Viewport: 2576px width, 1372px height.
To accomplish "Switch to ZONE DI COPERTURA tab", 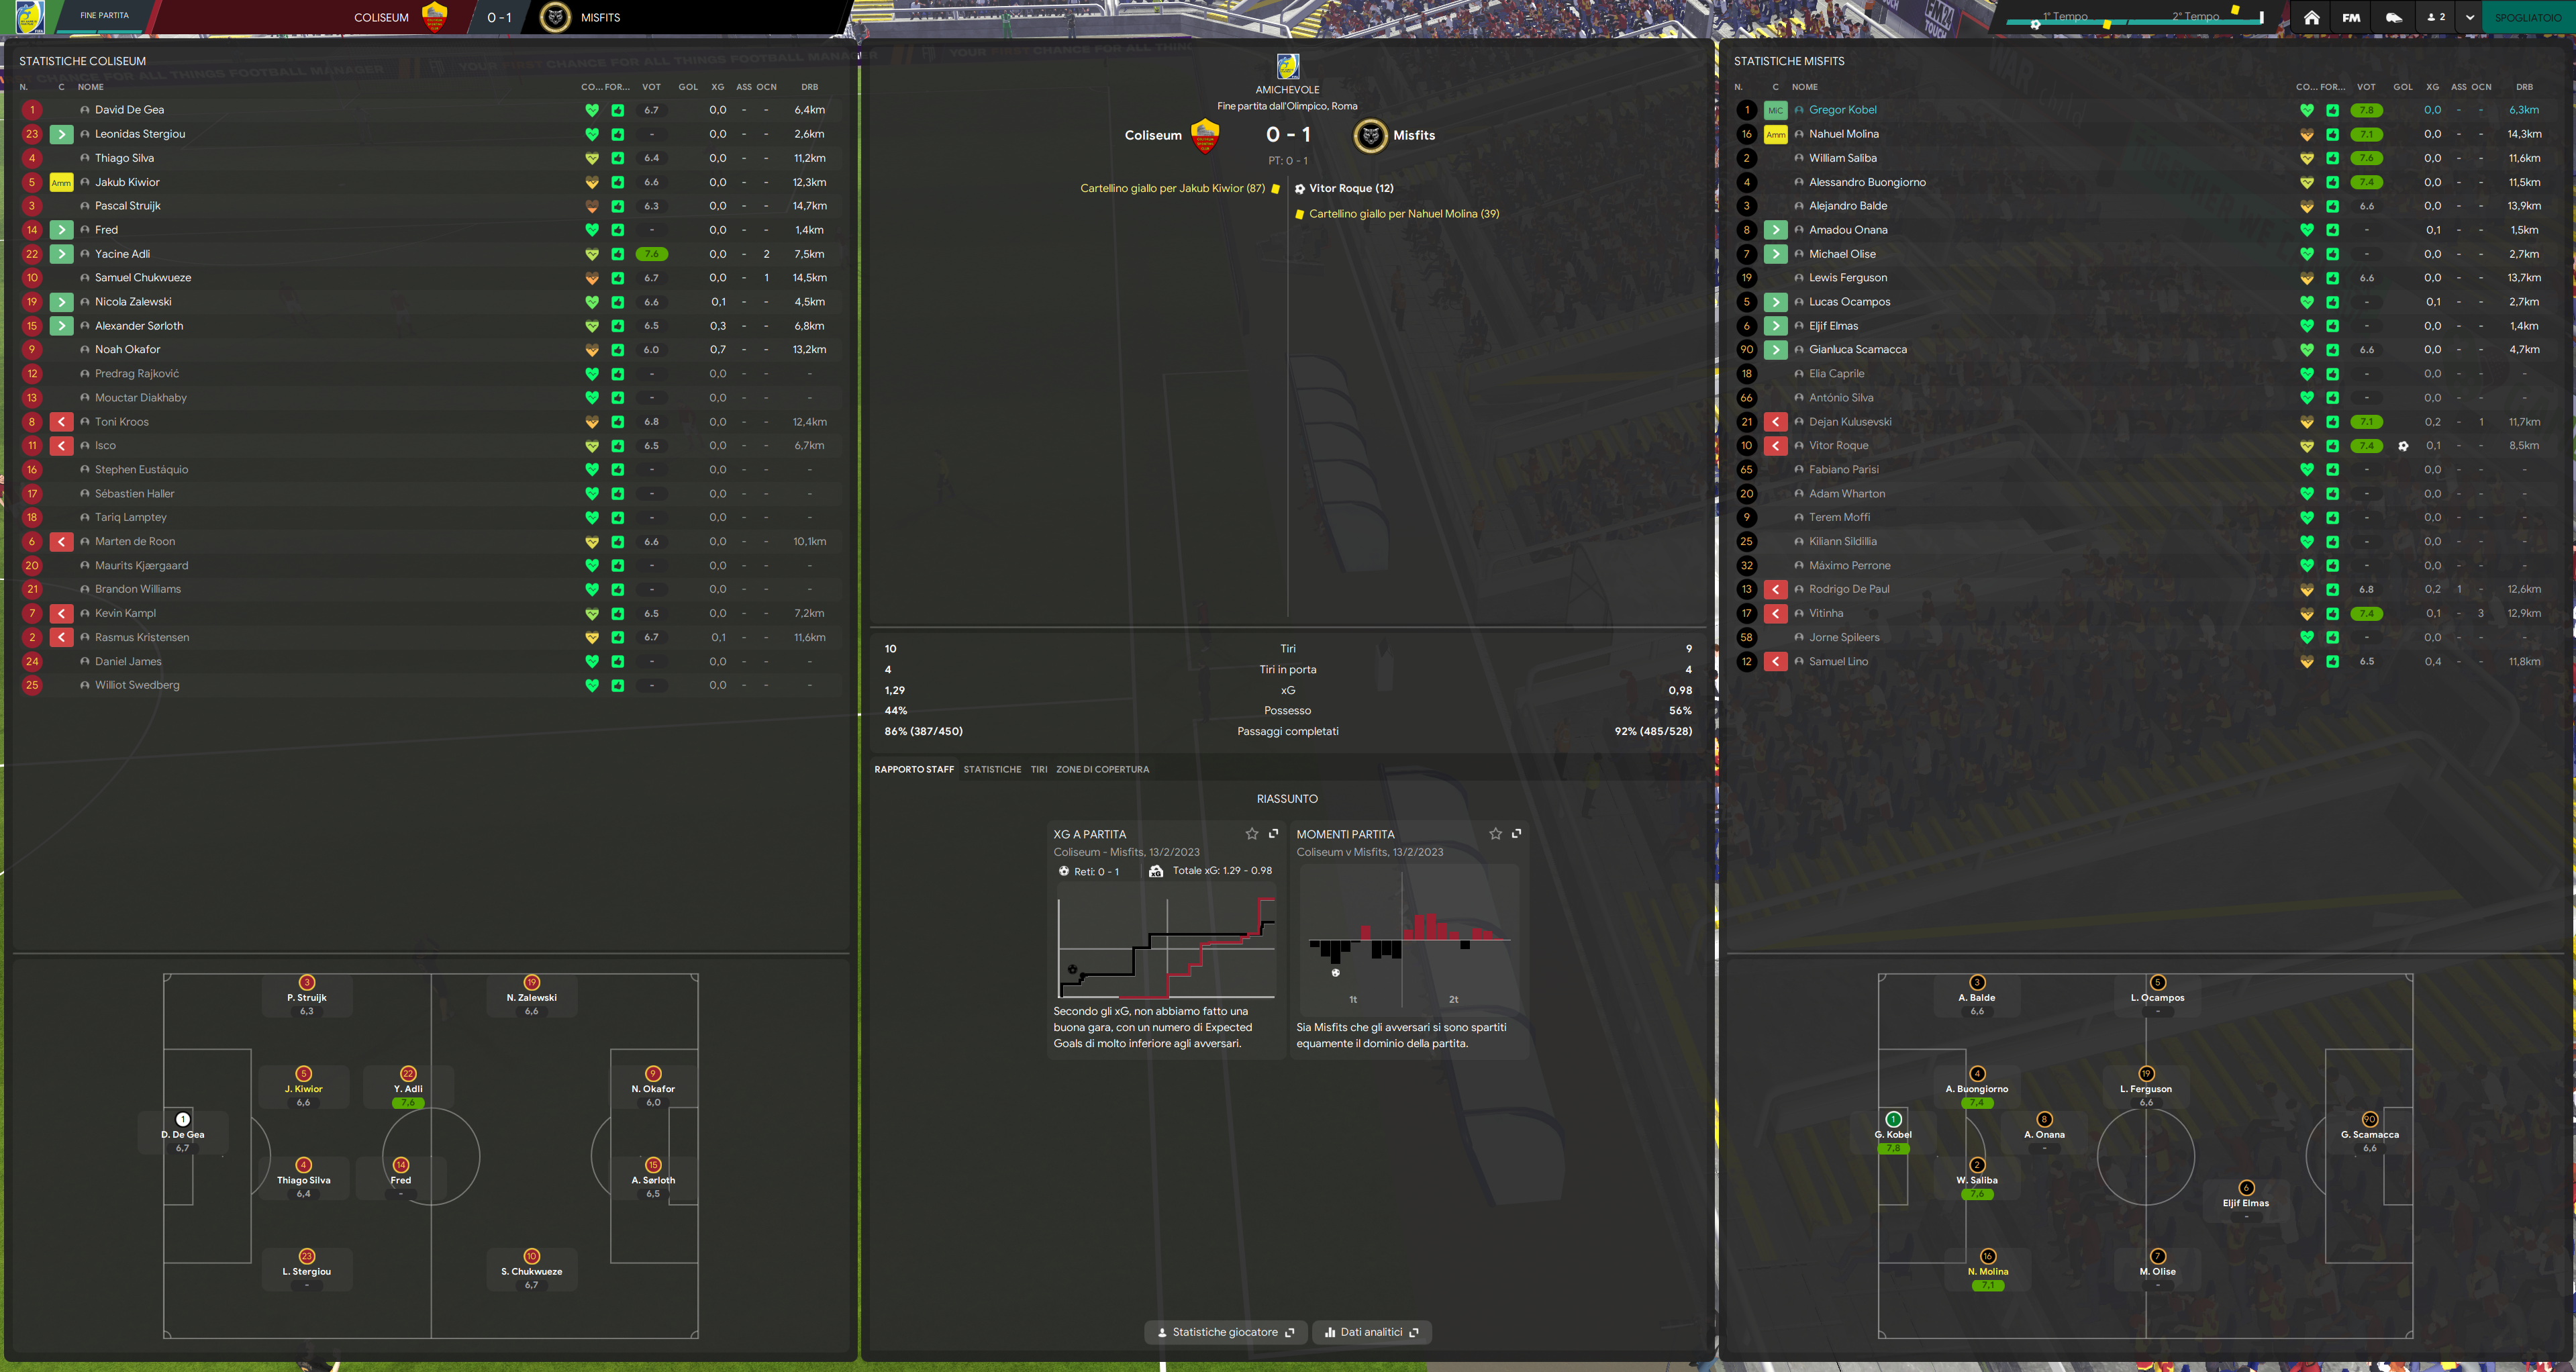I will coord(1102,769).
